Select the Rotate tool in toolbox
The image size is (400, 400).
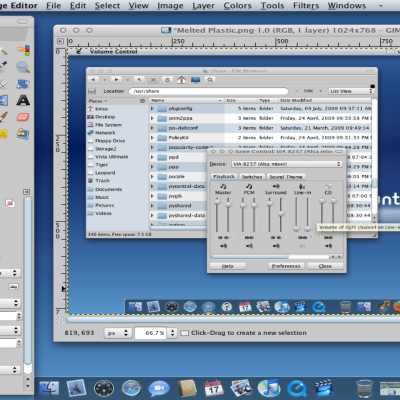pos(23,84)
